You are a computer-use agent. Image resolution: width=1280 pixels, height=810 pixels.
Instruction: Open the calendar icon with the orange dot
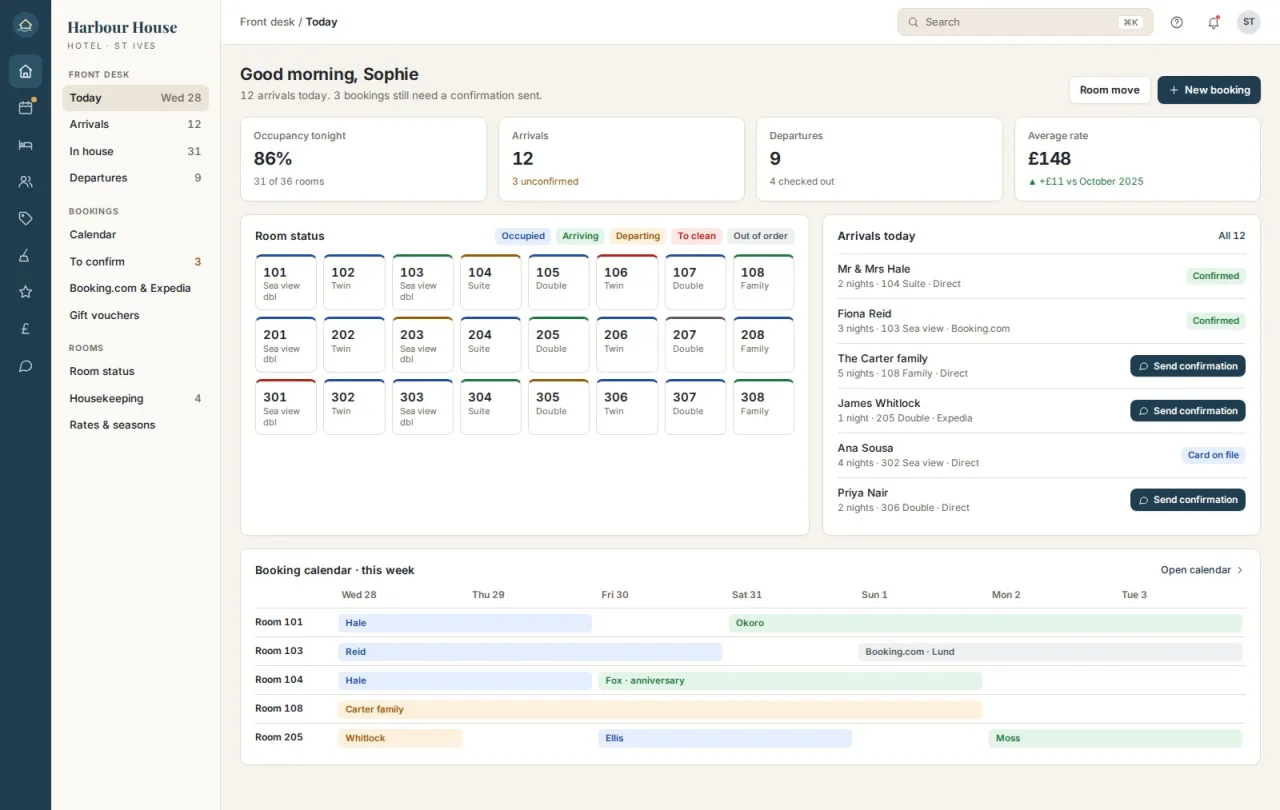pos(25,108)
